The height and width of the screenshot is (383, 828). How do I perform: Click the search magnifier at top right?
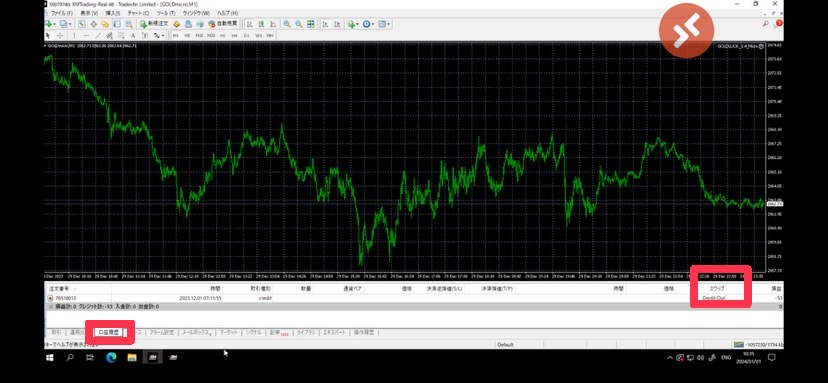click(765, 24)
